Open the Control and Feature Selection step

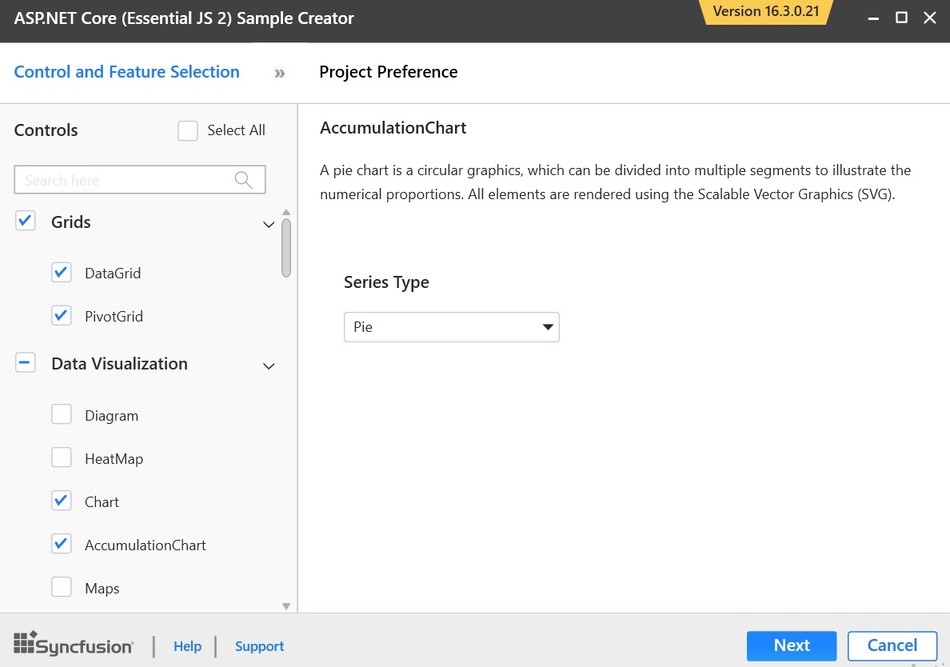[127, 71]
